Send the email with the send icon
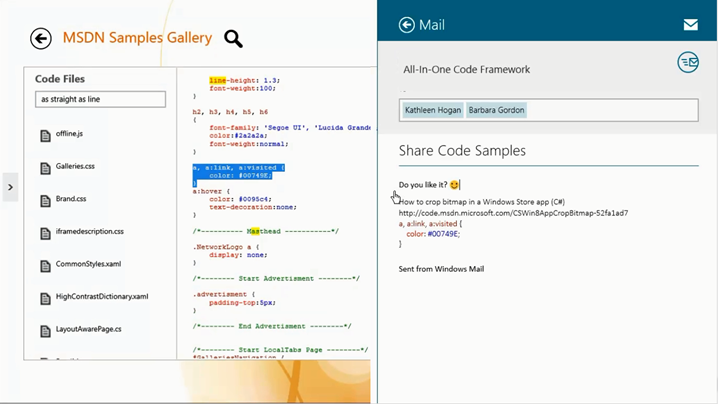 (688, 62)
